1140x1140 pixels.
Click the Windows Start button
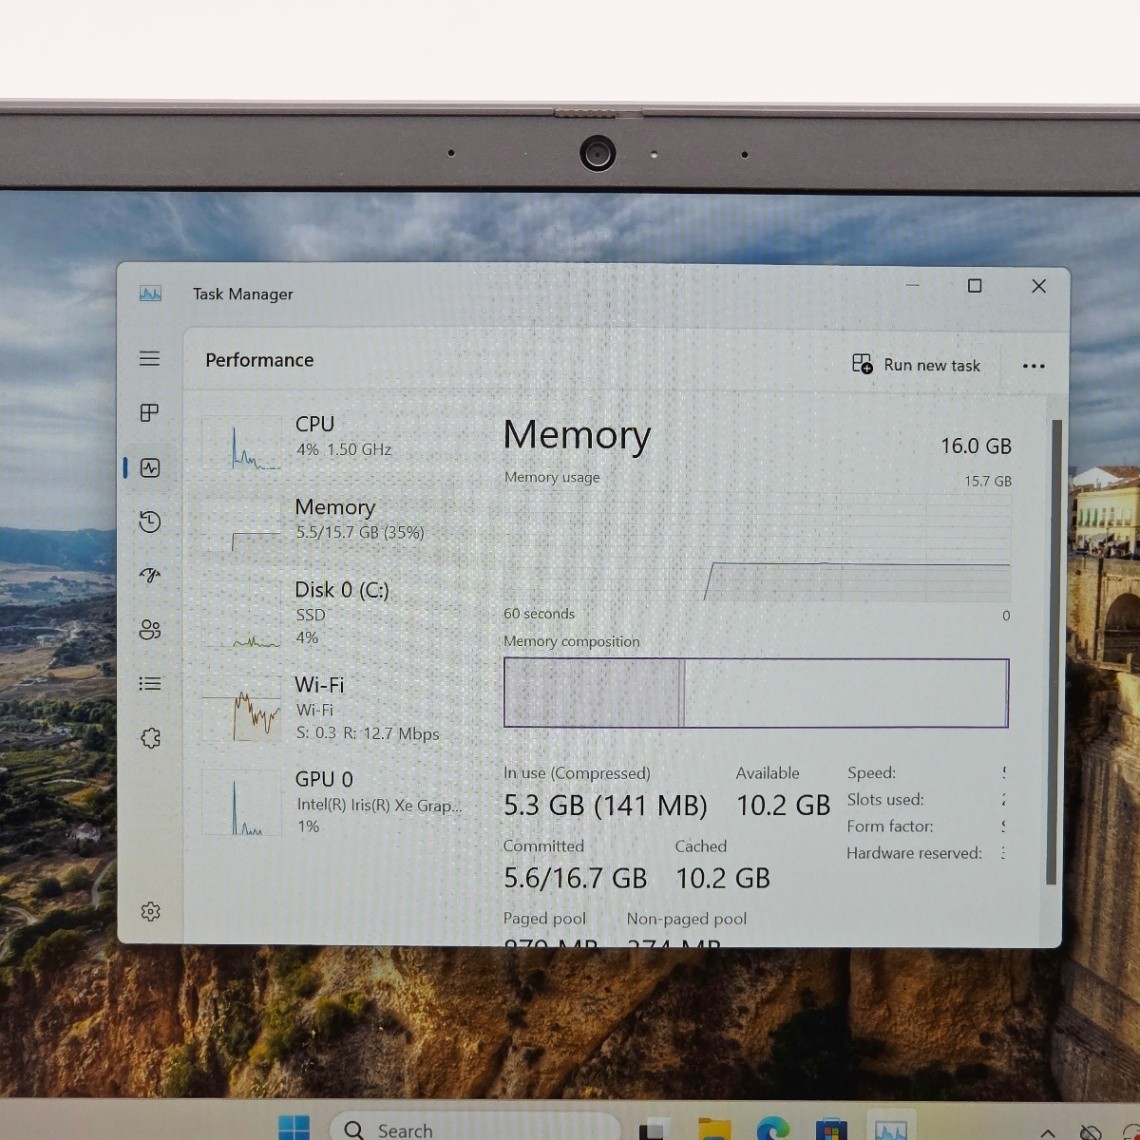click(x=294, y=1128)
